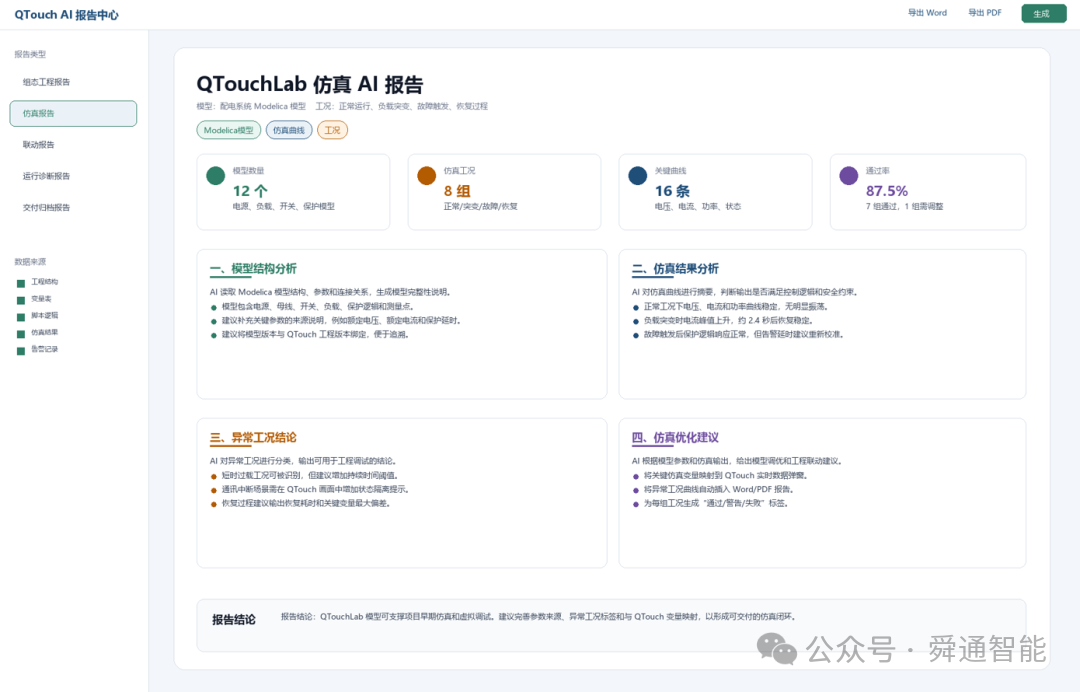Click the purple circle in 通过率 card
This screenshot has height=692, width=1080.
[x=849, y=176]
